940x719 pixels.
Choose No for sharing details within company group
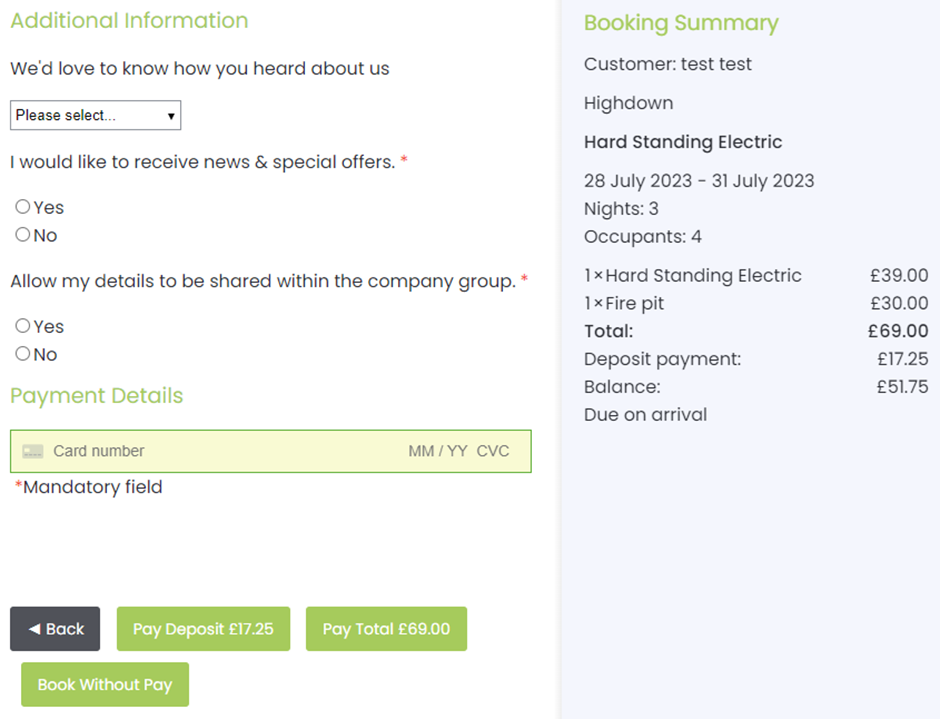[x=23, y=354]
